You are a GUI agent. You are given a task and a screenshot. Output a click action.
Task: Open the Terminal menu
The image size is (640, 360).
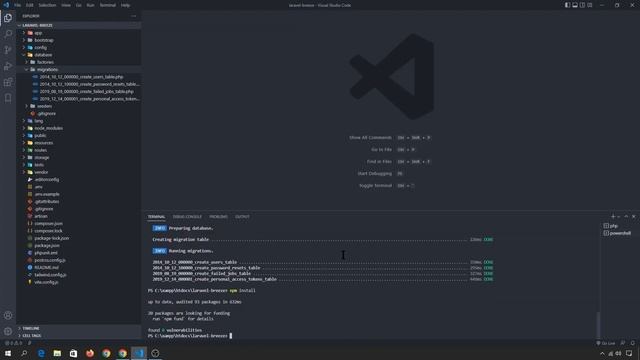[108, 5]
